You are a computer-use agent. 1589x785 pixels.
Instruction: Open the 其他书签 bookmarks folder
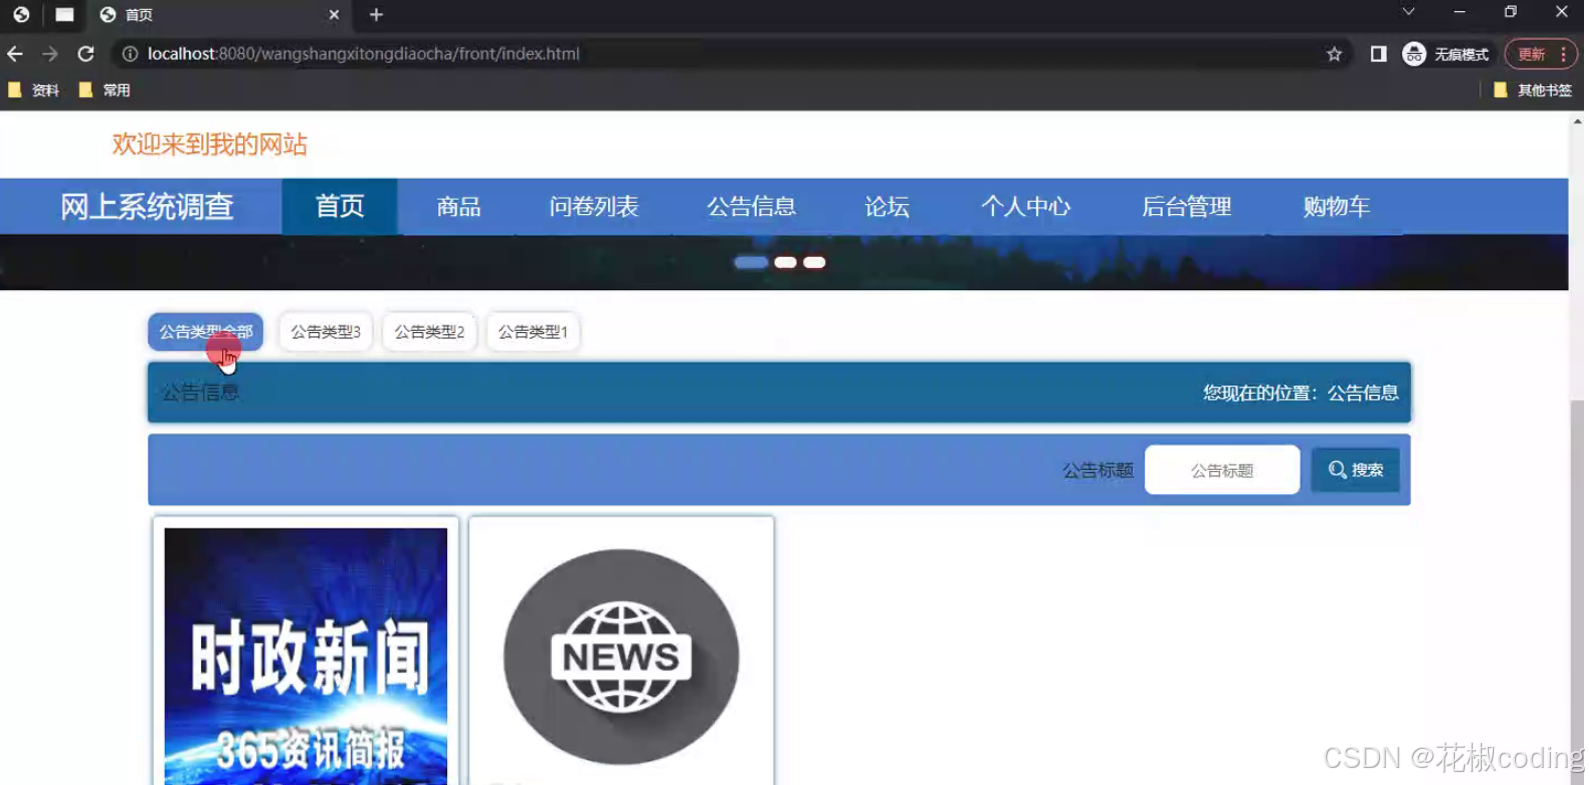point(1533,90)
